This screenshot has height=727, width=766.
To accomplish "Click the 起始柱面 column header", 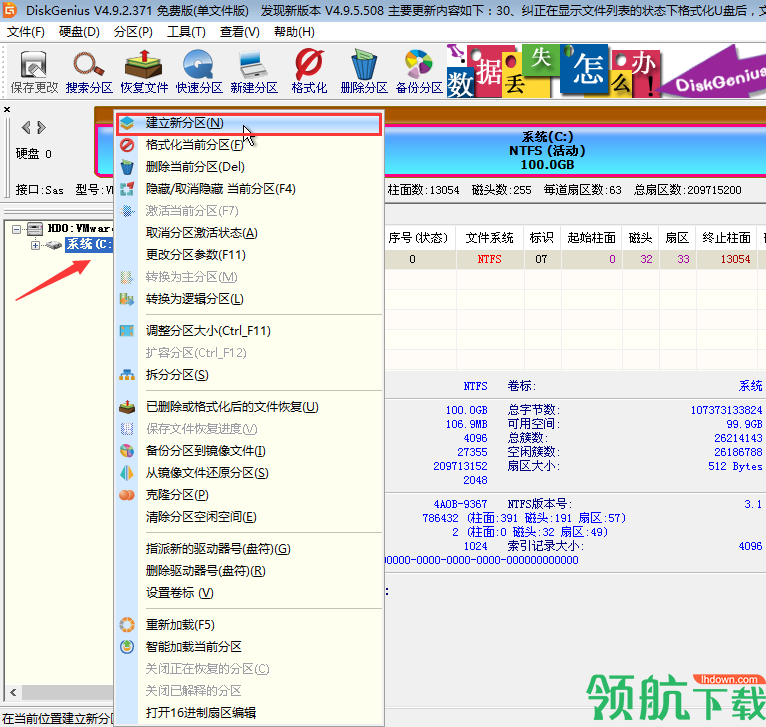I will click(591, 238).
